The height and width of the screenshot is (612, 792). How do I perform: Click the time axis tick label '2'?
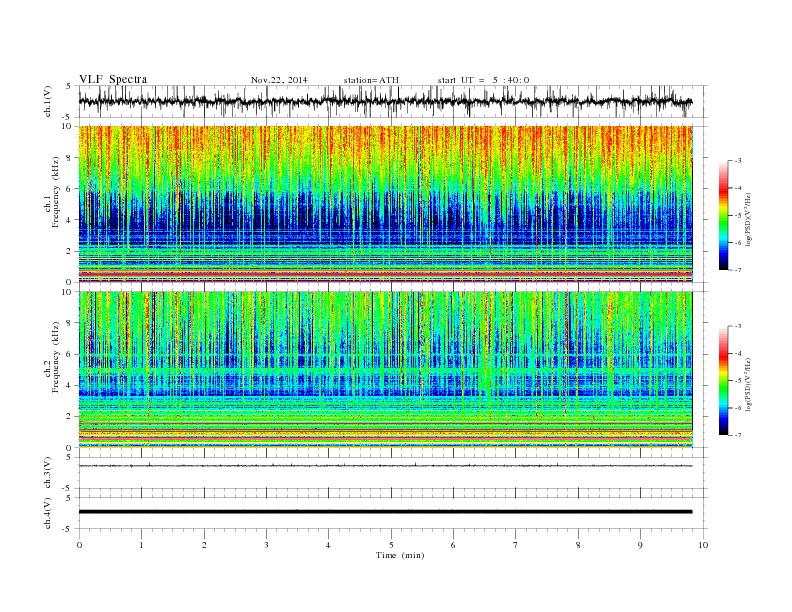click(204, 545)
